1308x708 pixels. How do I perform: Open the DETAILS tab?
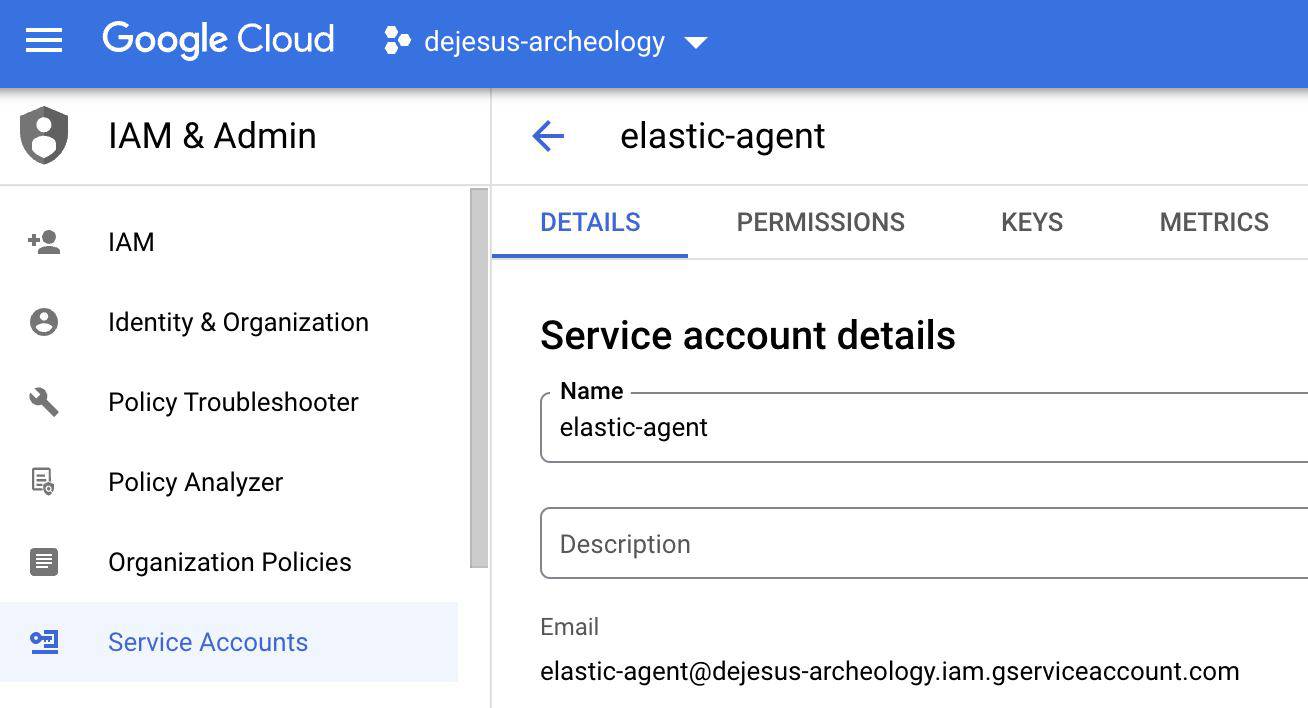point(590,222)
